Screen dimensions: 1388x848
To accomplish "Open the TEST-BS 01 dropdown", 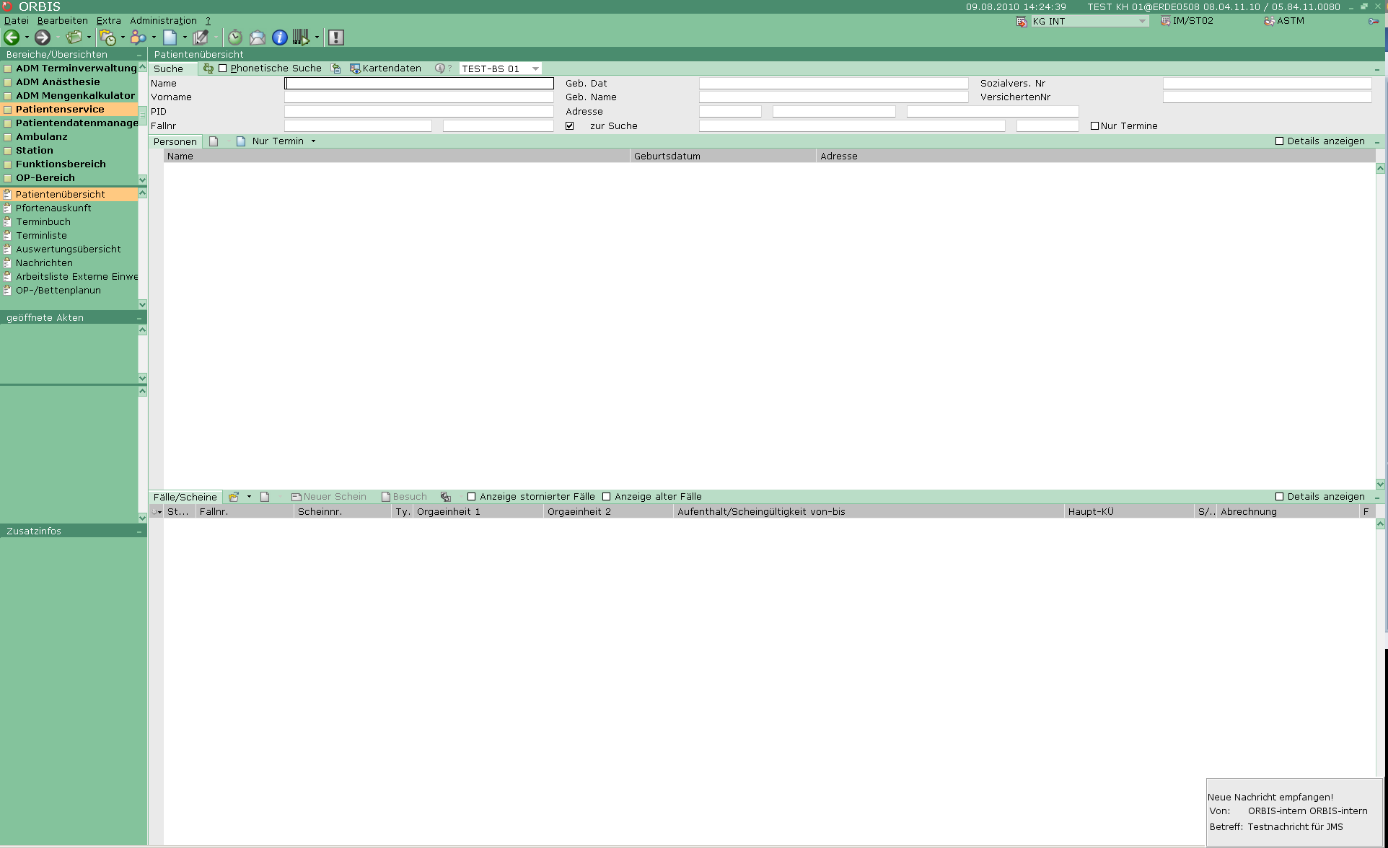I will [501, 69].
